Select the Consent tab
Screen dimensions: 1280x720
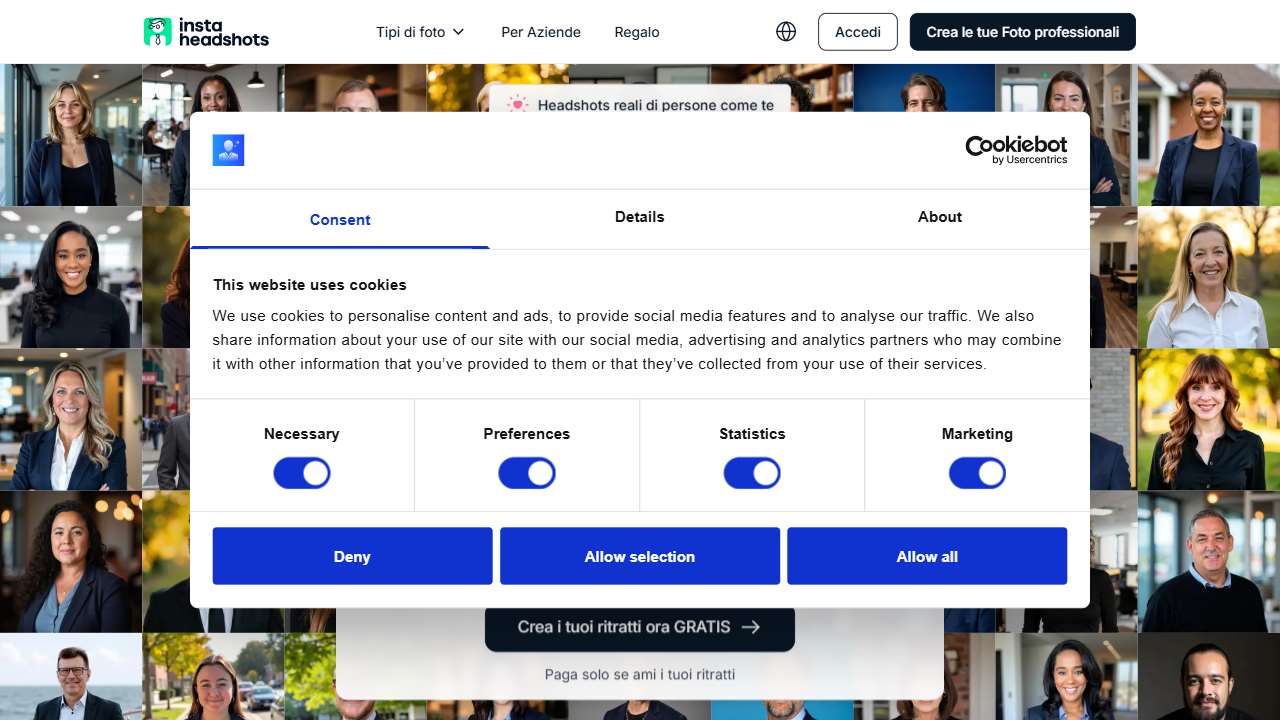340,220
